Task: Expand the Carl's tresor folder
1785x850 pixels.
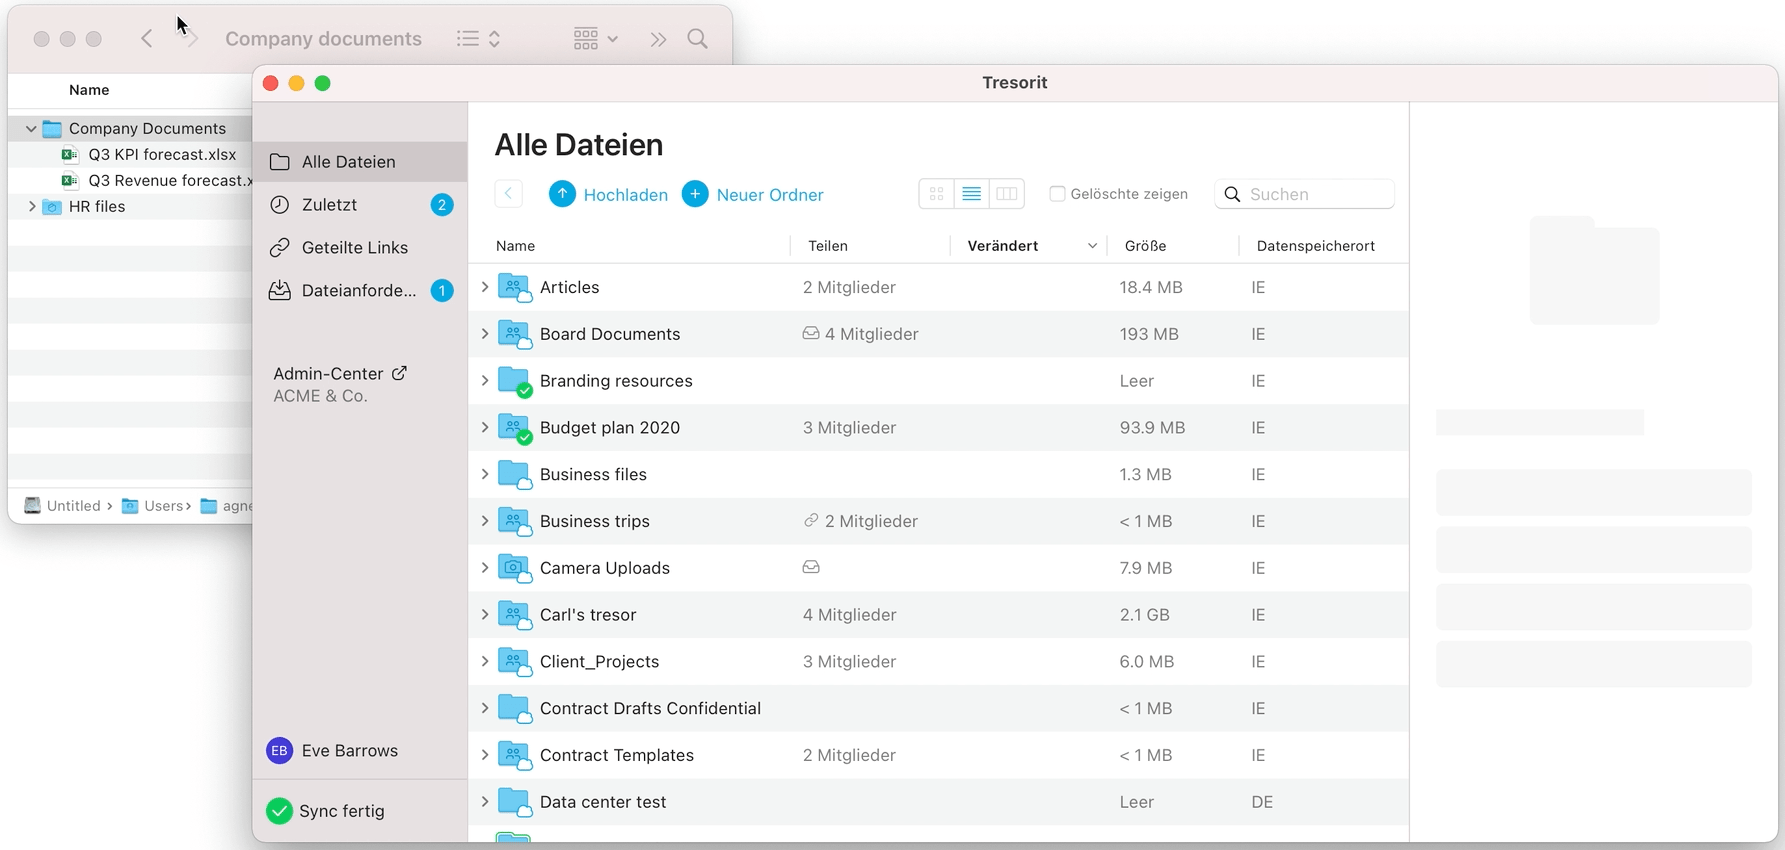Action: tap(485, 615)
